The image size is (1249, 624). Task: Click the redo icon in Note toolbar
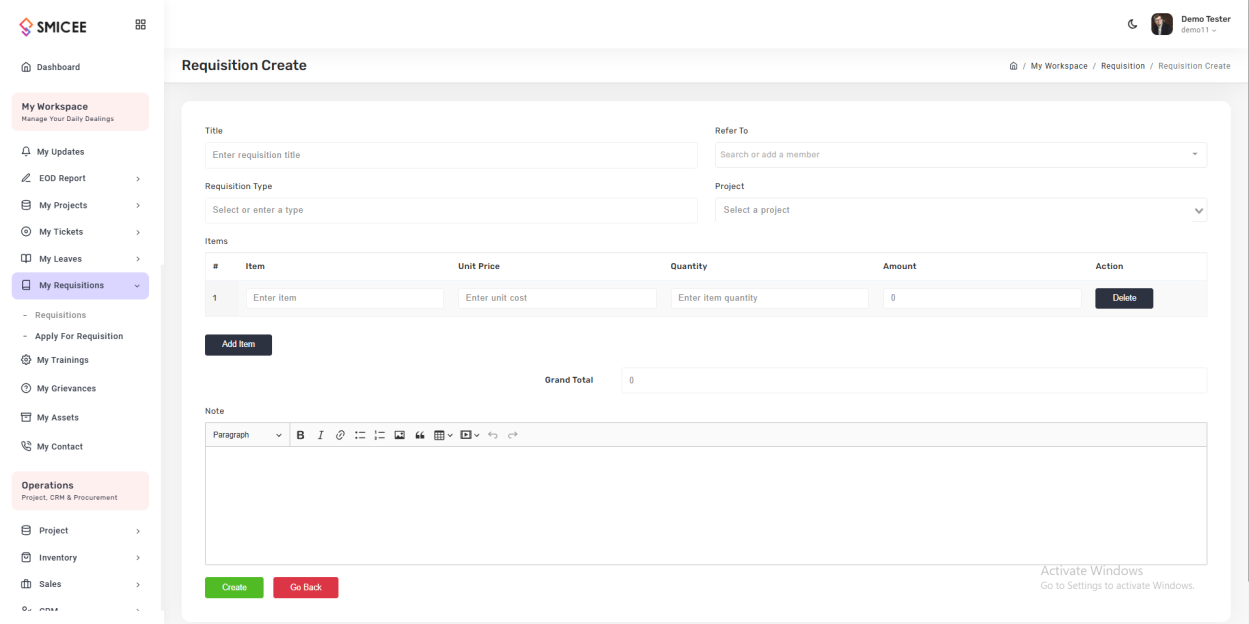513,435
